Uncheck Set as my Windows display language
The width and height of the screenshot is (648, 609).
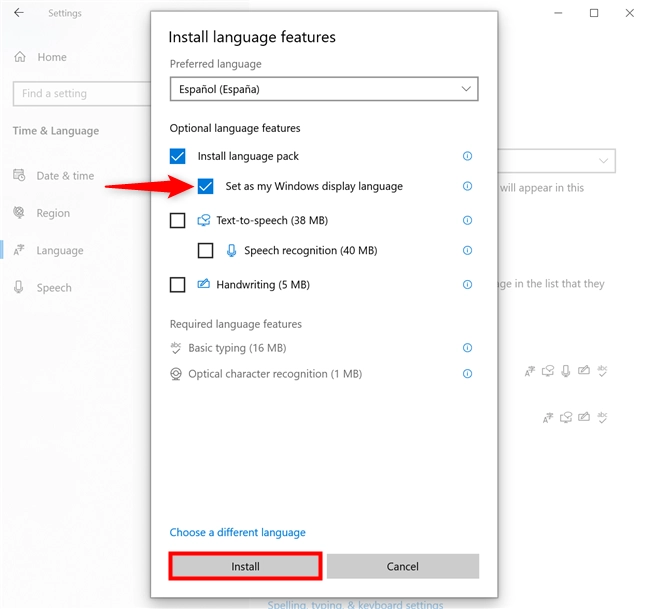(x=205, y=186)
